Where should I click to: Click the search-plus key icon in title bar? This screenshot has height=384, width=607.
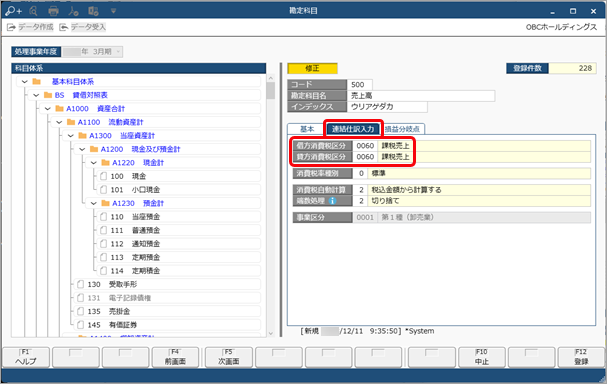14,11
